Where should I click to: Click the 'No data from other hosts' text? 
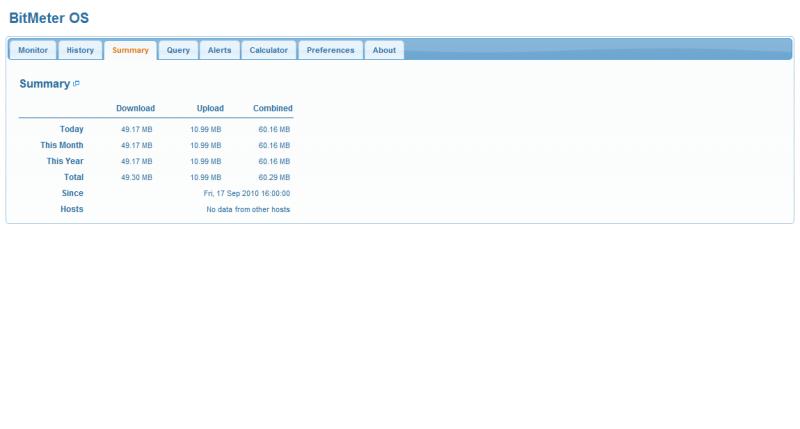click(x=248, y=209)
